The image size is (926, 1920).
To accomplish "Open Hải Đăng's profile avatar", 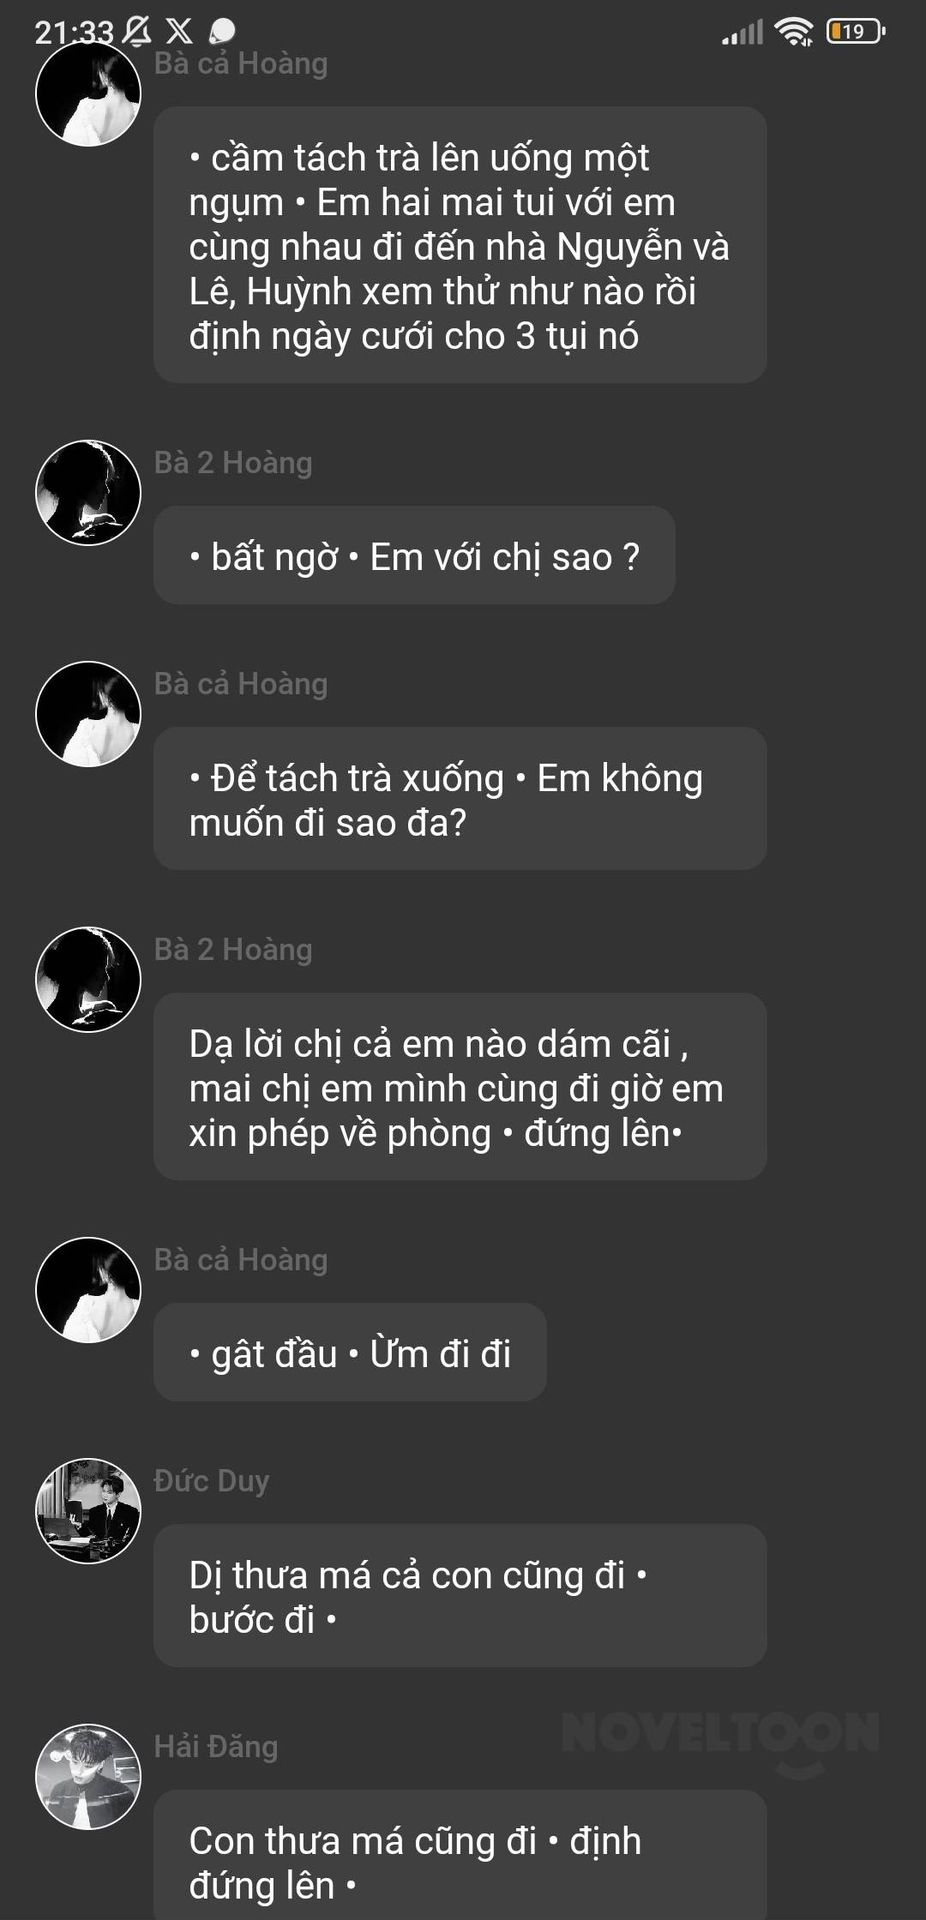I will click(88, 1777).
